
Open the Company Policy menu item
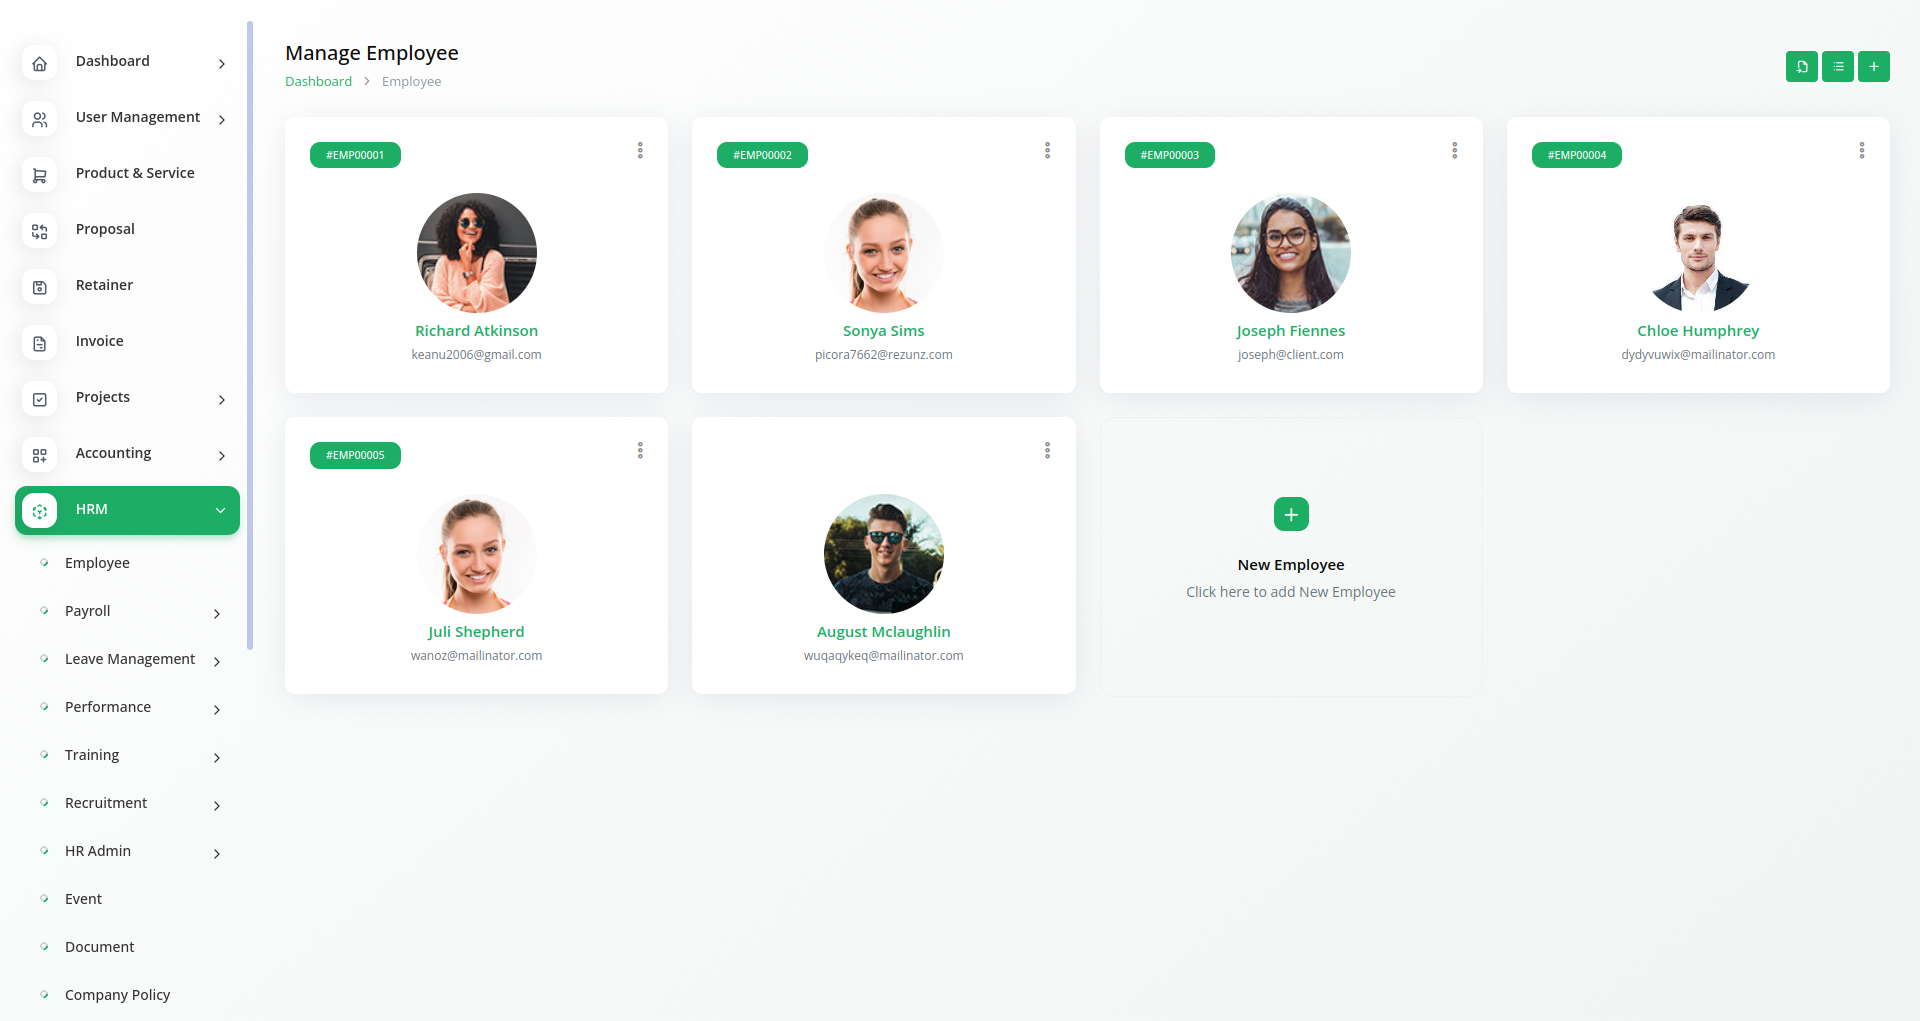click(x=117, y=995)
